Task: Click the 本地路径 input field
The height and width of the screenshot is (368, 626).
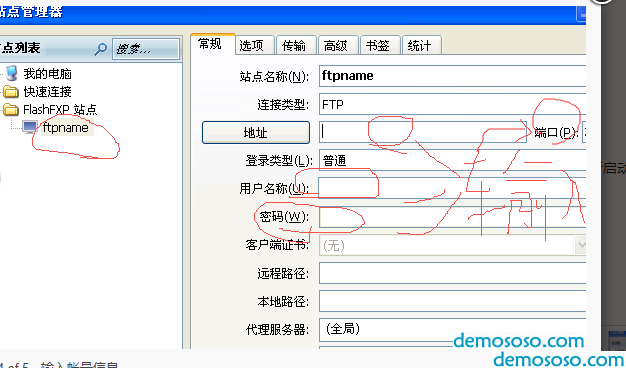Action: click(x=452, y=301)
